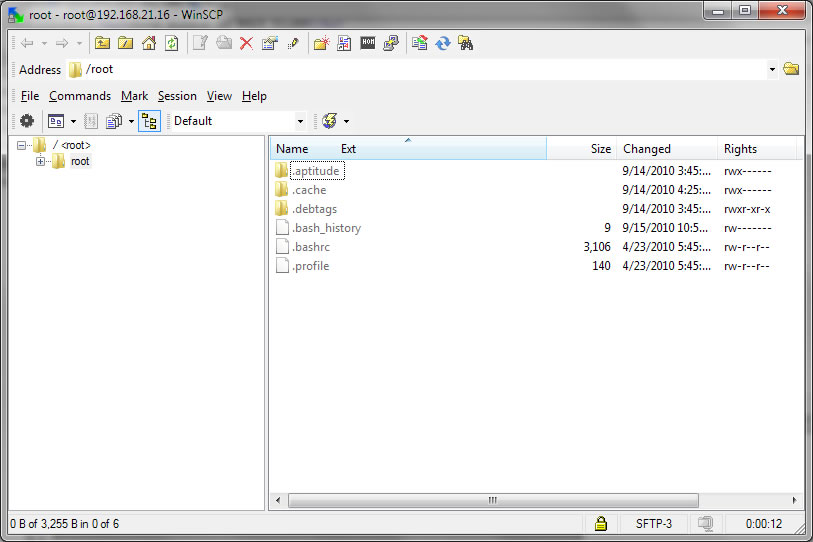The image size is (813, 542).
Task: Open file Properties icon
Action: coord(270,43)
